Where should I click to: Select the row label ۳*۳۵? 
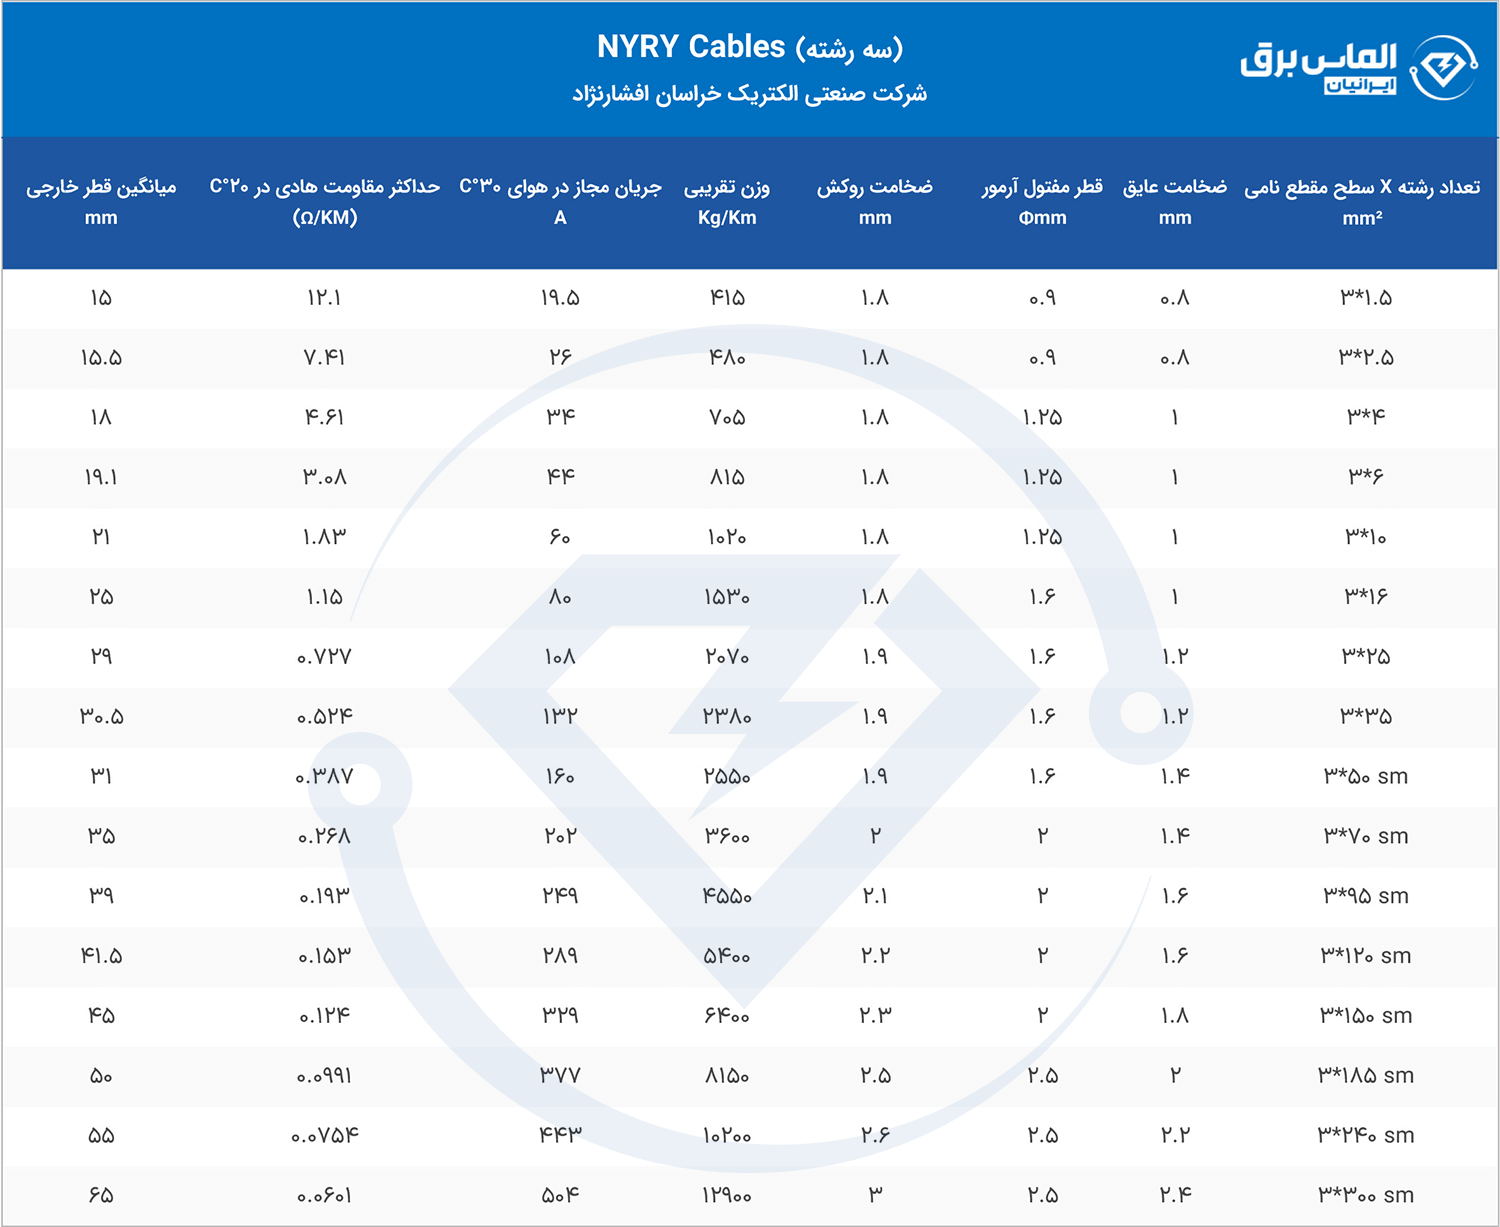1366,717
